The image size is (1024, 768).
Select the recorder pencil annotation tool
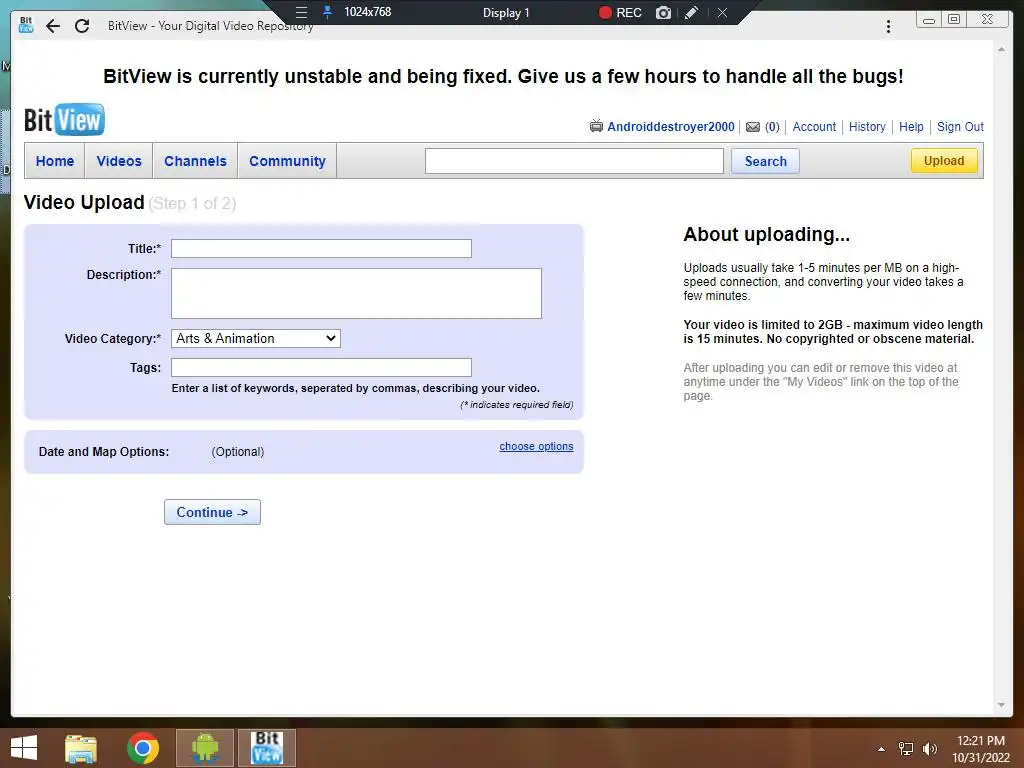pyautogui.click(x=691, y=12)
